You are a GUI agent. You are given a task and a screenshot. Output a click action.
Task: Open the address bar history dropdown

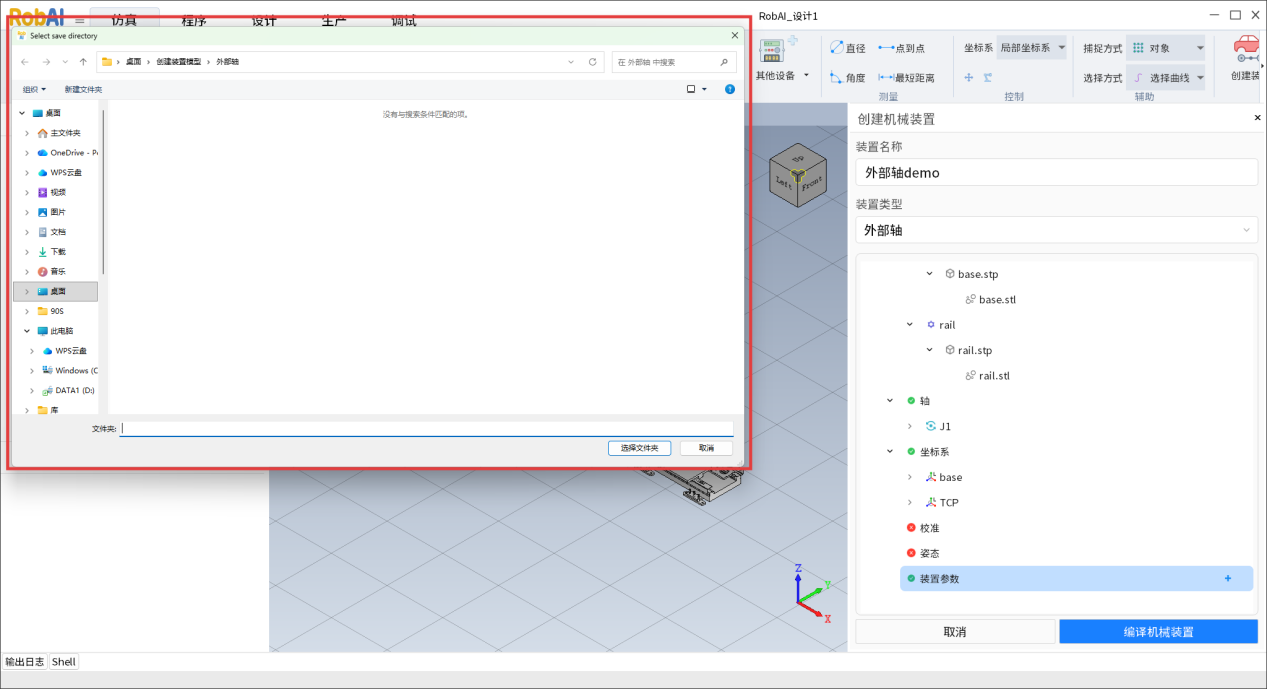tap(571, 62)
